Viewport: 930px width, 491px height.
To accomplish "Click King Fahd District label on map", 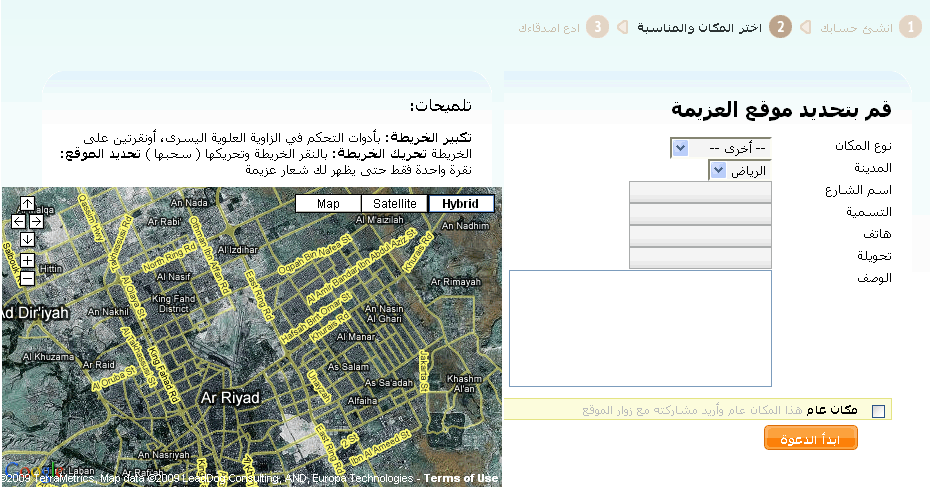I will point(173,304).
